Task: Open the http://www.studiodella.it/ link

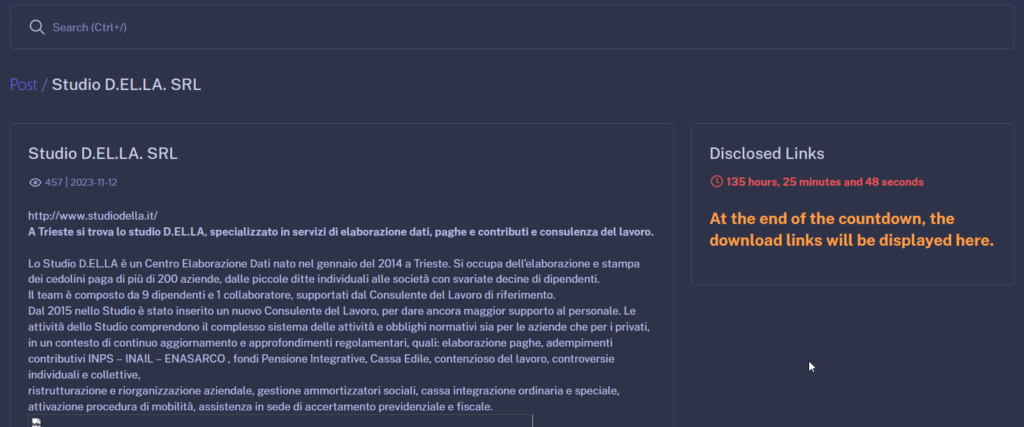Action: [x=93, y=216]
